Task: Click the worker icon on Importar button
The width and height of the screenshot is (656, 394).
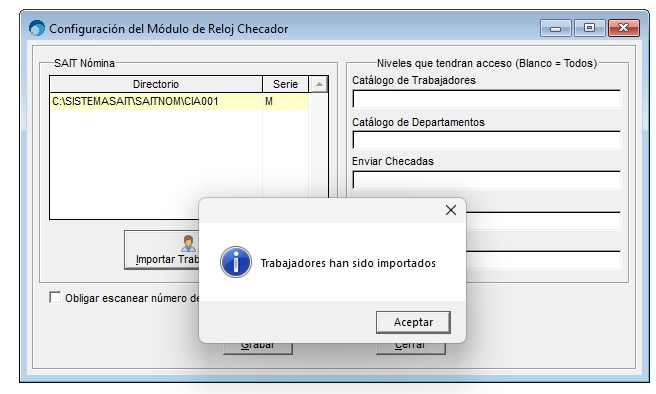Action: pos(188,243)
